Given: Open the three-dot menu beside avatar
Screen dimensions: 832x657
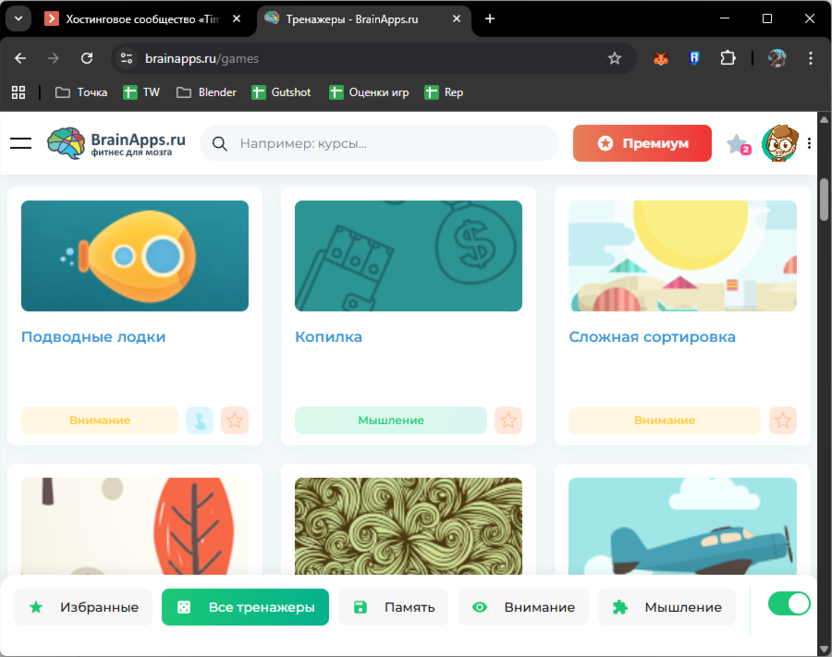Looking at the screenshot, I should point(809,143).
